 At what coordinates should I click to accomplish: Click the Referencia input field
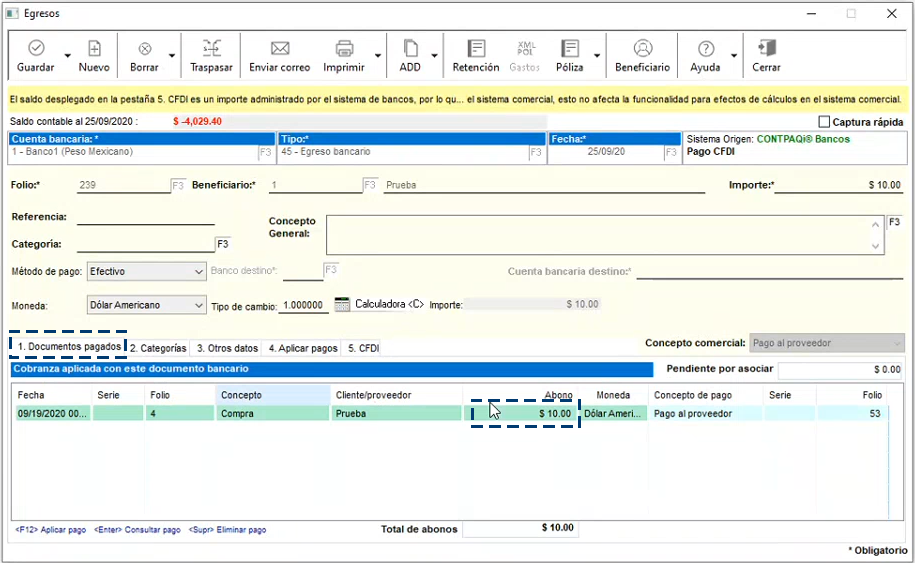145,217
